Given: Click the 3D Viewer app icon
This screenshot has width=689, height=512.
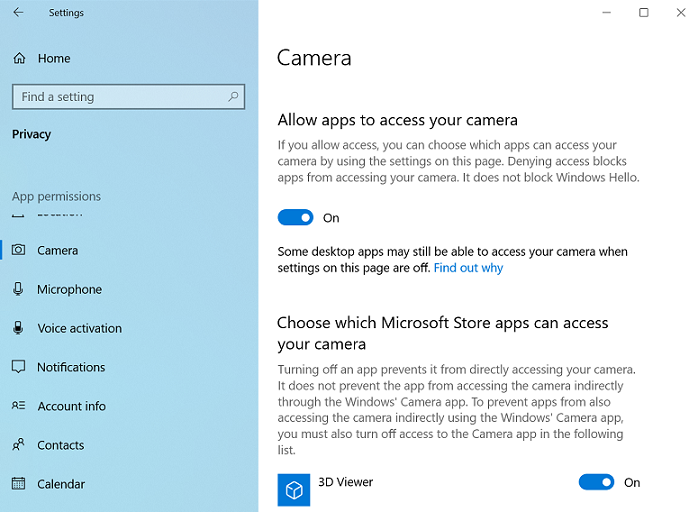Looking at the screenshot, I should [294, 490].
